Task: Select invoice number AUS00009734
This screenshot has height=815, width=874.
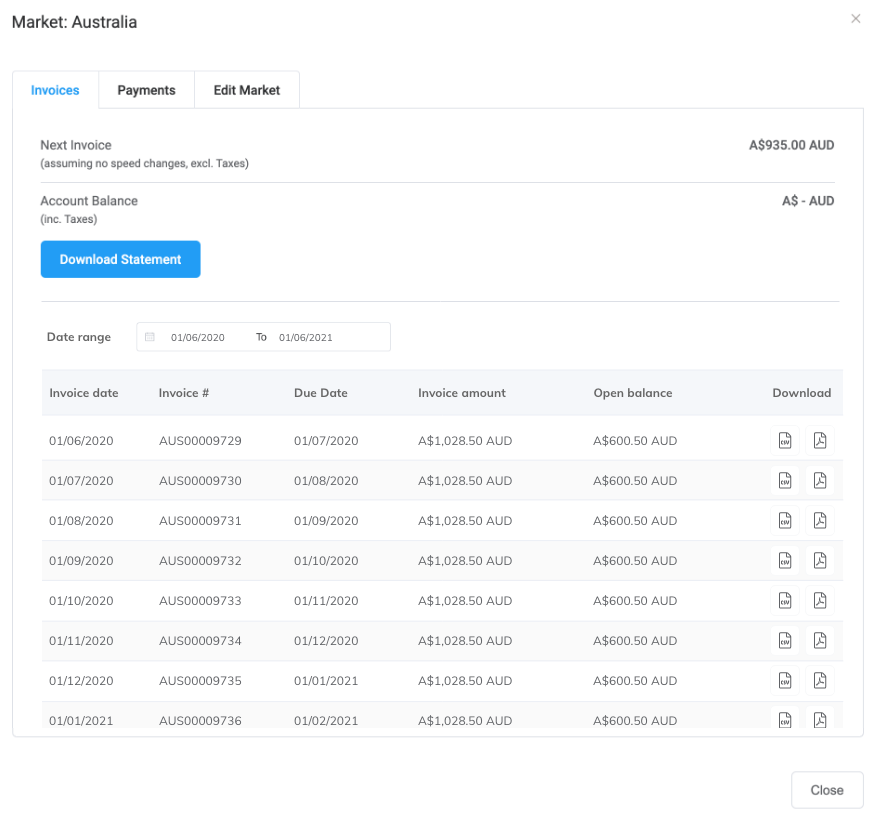Action: [200, 641]
